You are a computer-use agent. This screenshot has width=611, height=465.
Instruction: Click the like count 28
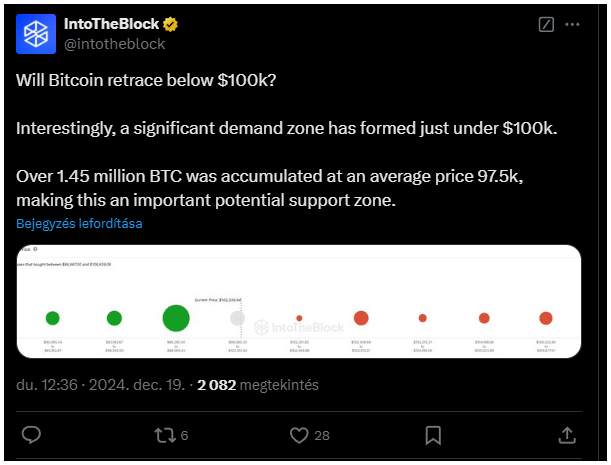pyautogui.click(x=322, y=435)
